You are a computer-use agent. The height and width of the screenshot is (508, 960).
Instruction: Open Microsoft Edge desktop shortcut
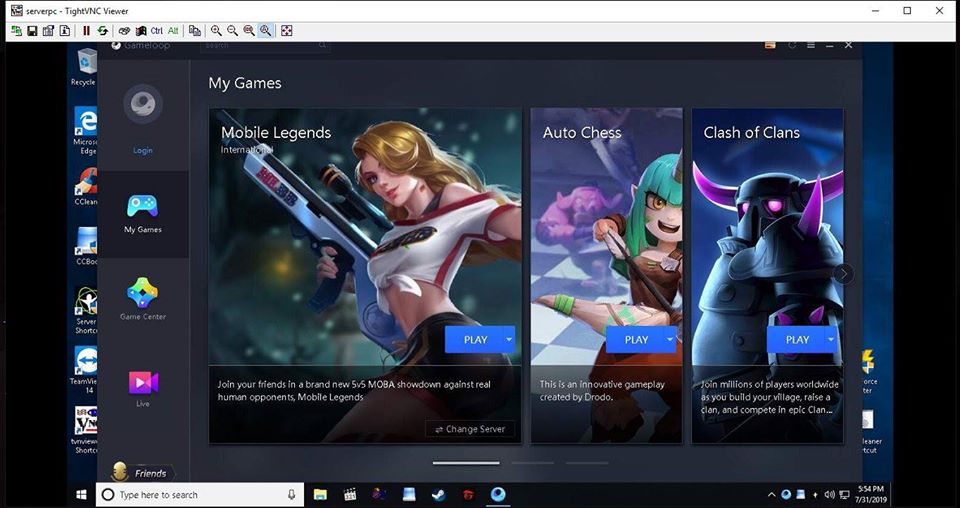[86, 130]
